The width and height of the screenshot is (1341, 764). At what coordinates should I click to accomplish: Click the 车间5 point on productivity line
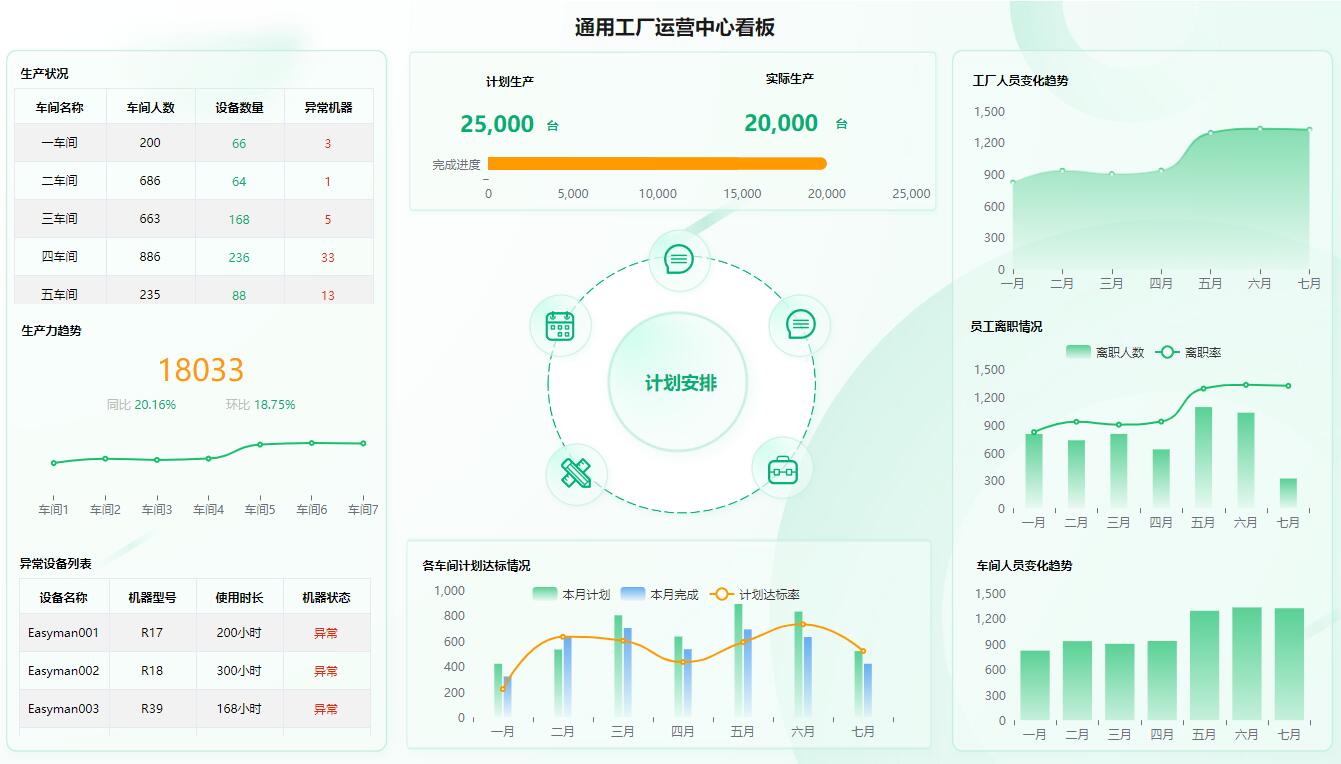click(260, 444)
